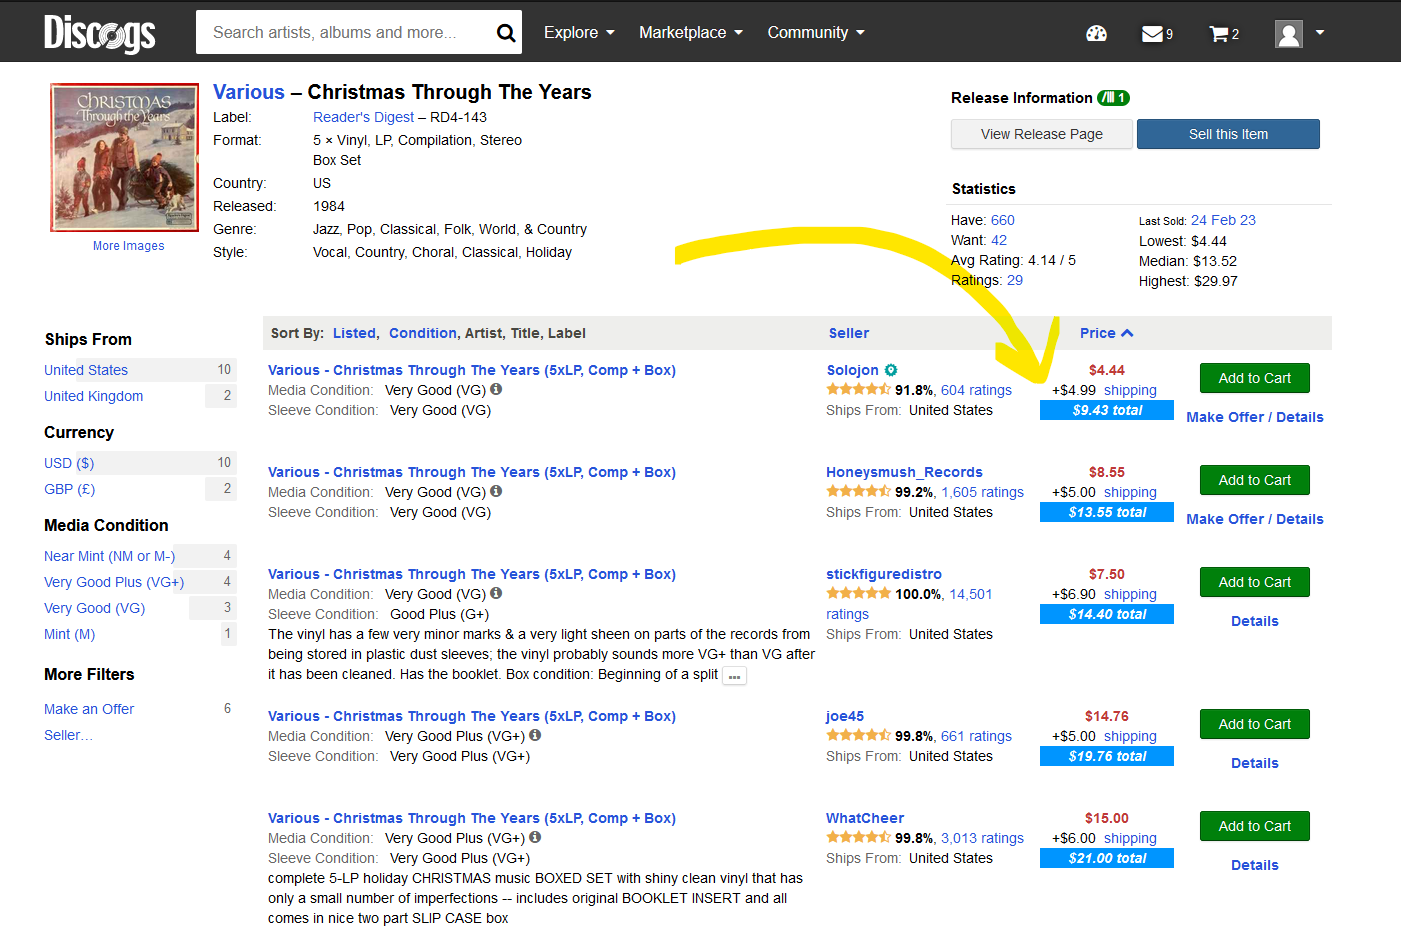Click the info icon on WhatCheer listing media condition

[535, 838]
